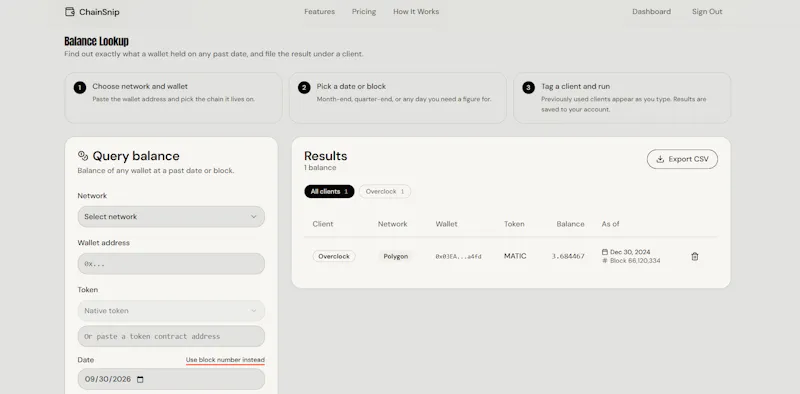Filter results by Overclock client tab

click(x=385, y=191)
